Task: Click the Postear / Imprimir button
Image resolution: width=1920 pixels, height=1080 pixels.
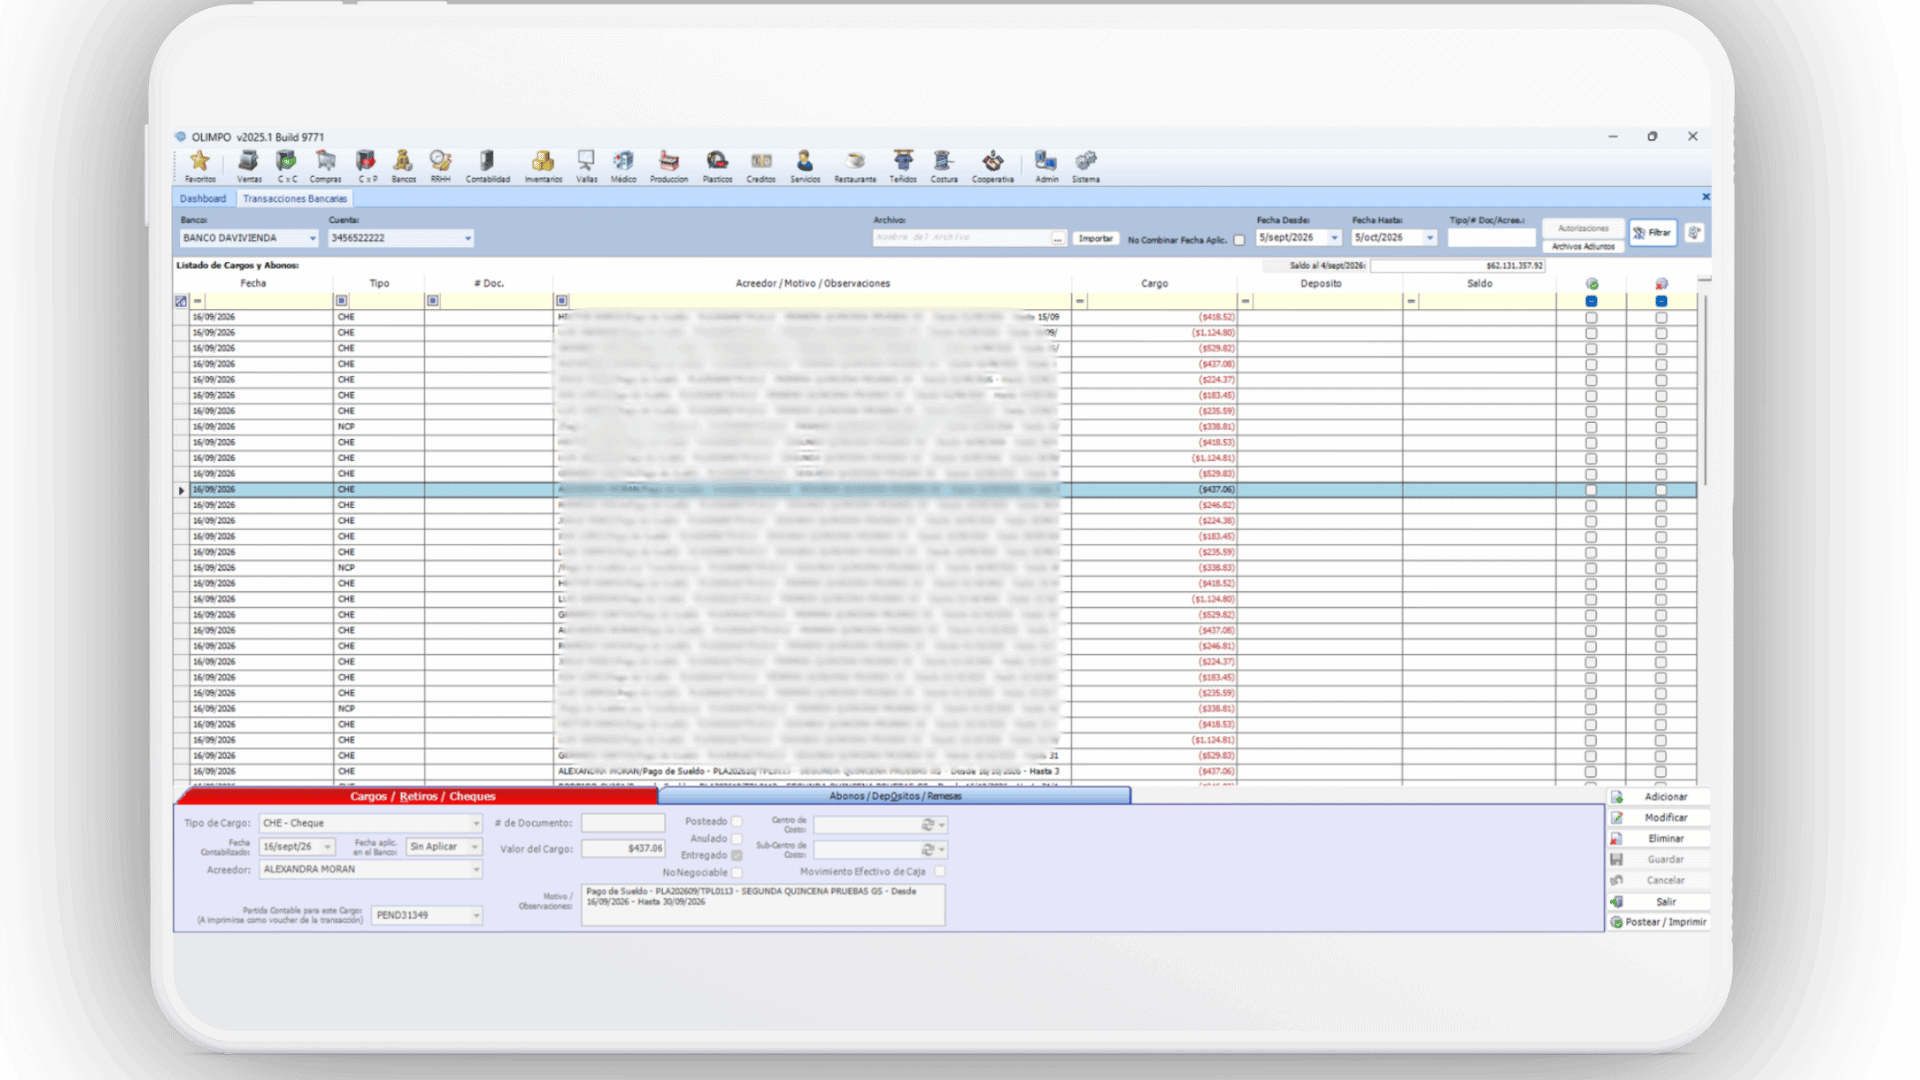Action: 1659,922
